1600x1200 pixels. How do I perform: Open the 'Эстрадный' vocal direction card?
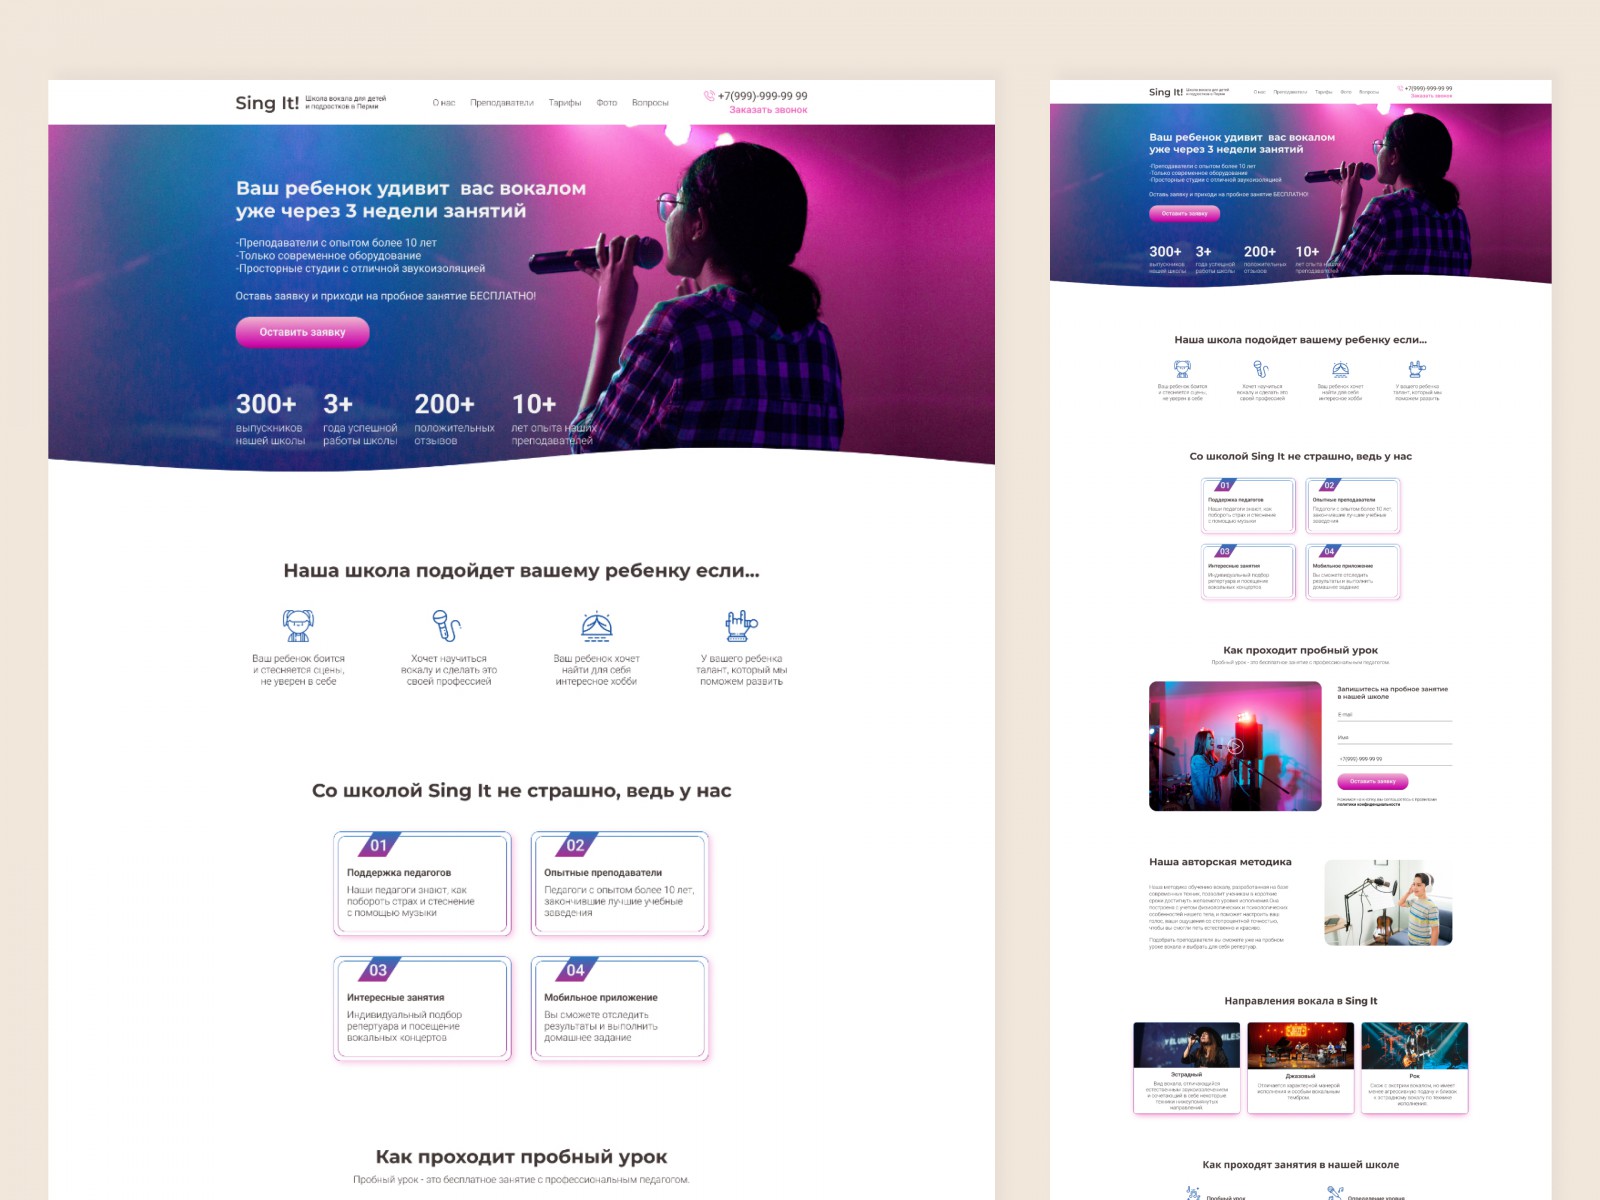[x=1187, y=1067]
